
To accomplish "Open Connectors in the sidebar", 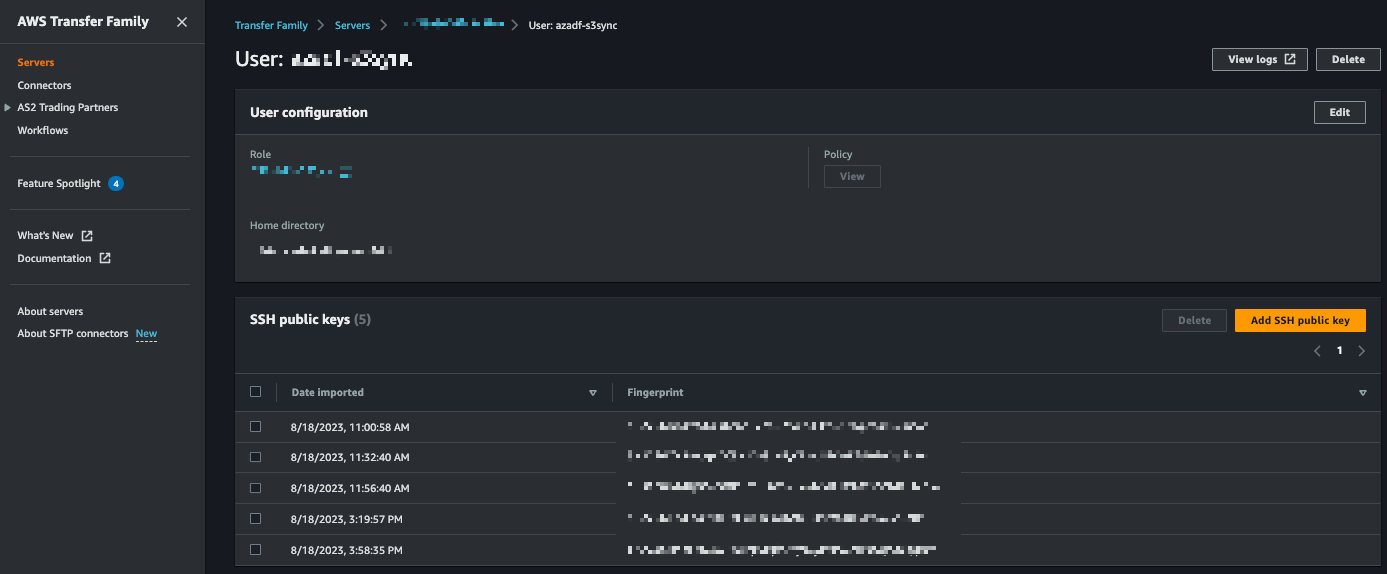I will [44, 86].
